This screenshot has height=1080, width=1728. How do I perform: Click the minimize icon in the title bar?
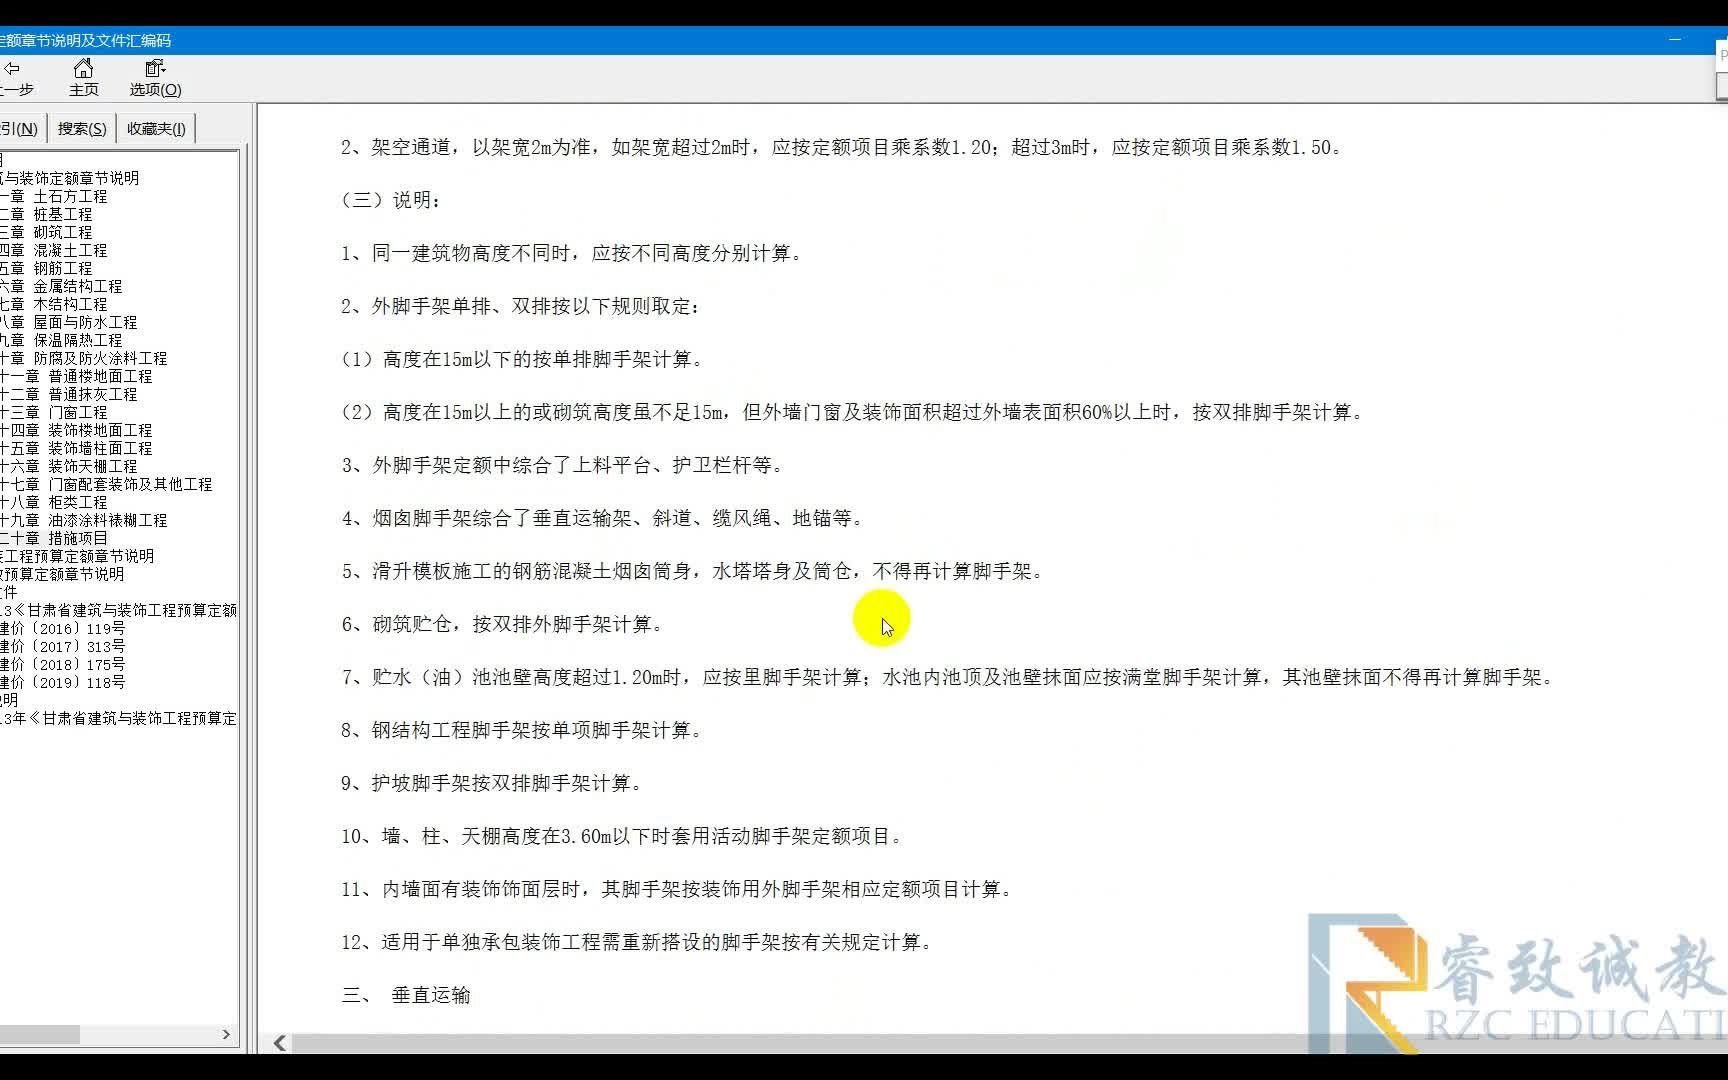pyautogui.click(x=1676, y=40)
